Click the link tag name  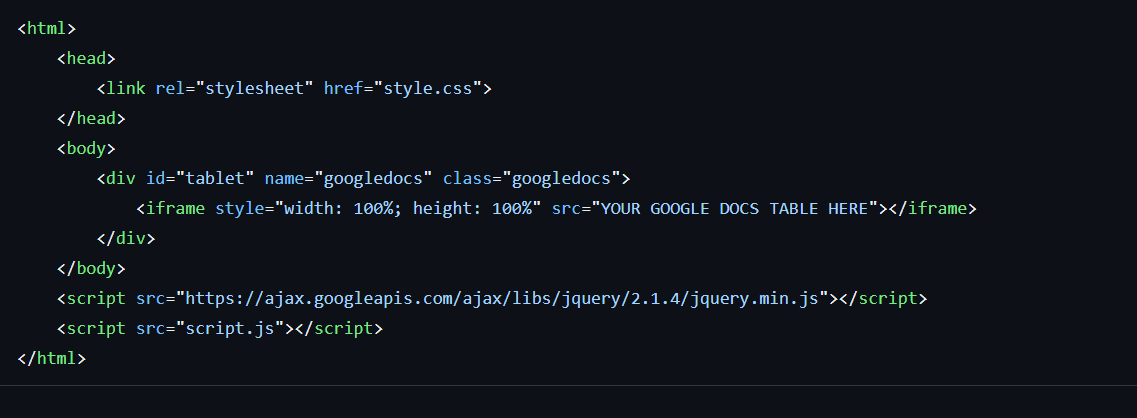pos(125,89)
